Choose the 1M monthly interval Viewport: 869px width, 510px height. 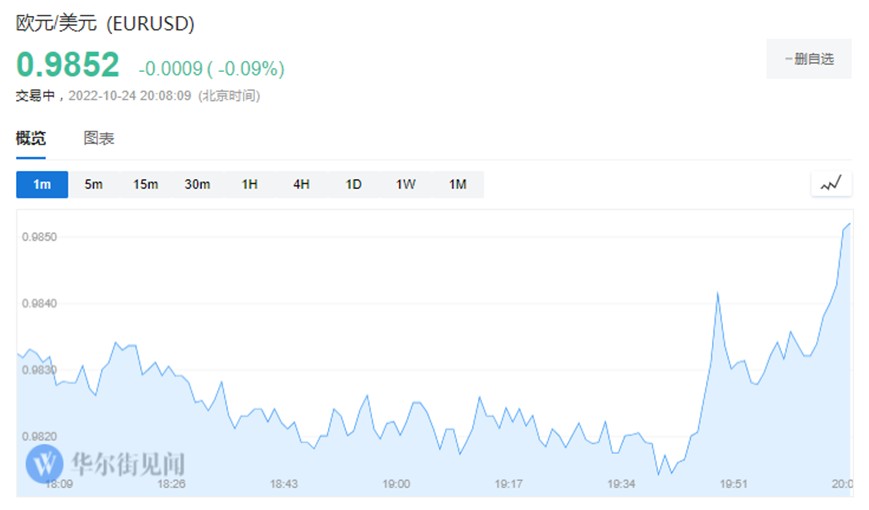[x=457, y=184]
